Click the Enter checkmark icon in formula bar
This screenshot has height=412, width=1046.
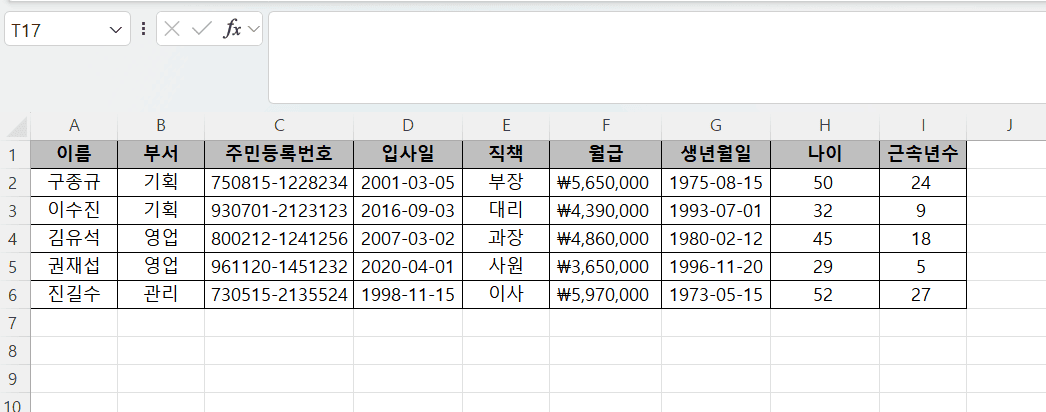(x=202, y=29)
